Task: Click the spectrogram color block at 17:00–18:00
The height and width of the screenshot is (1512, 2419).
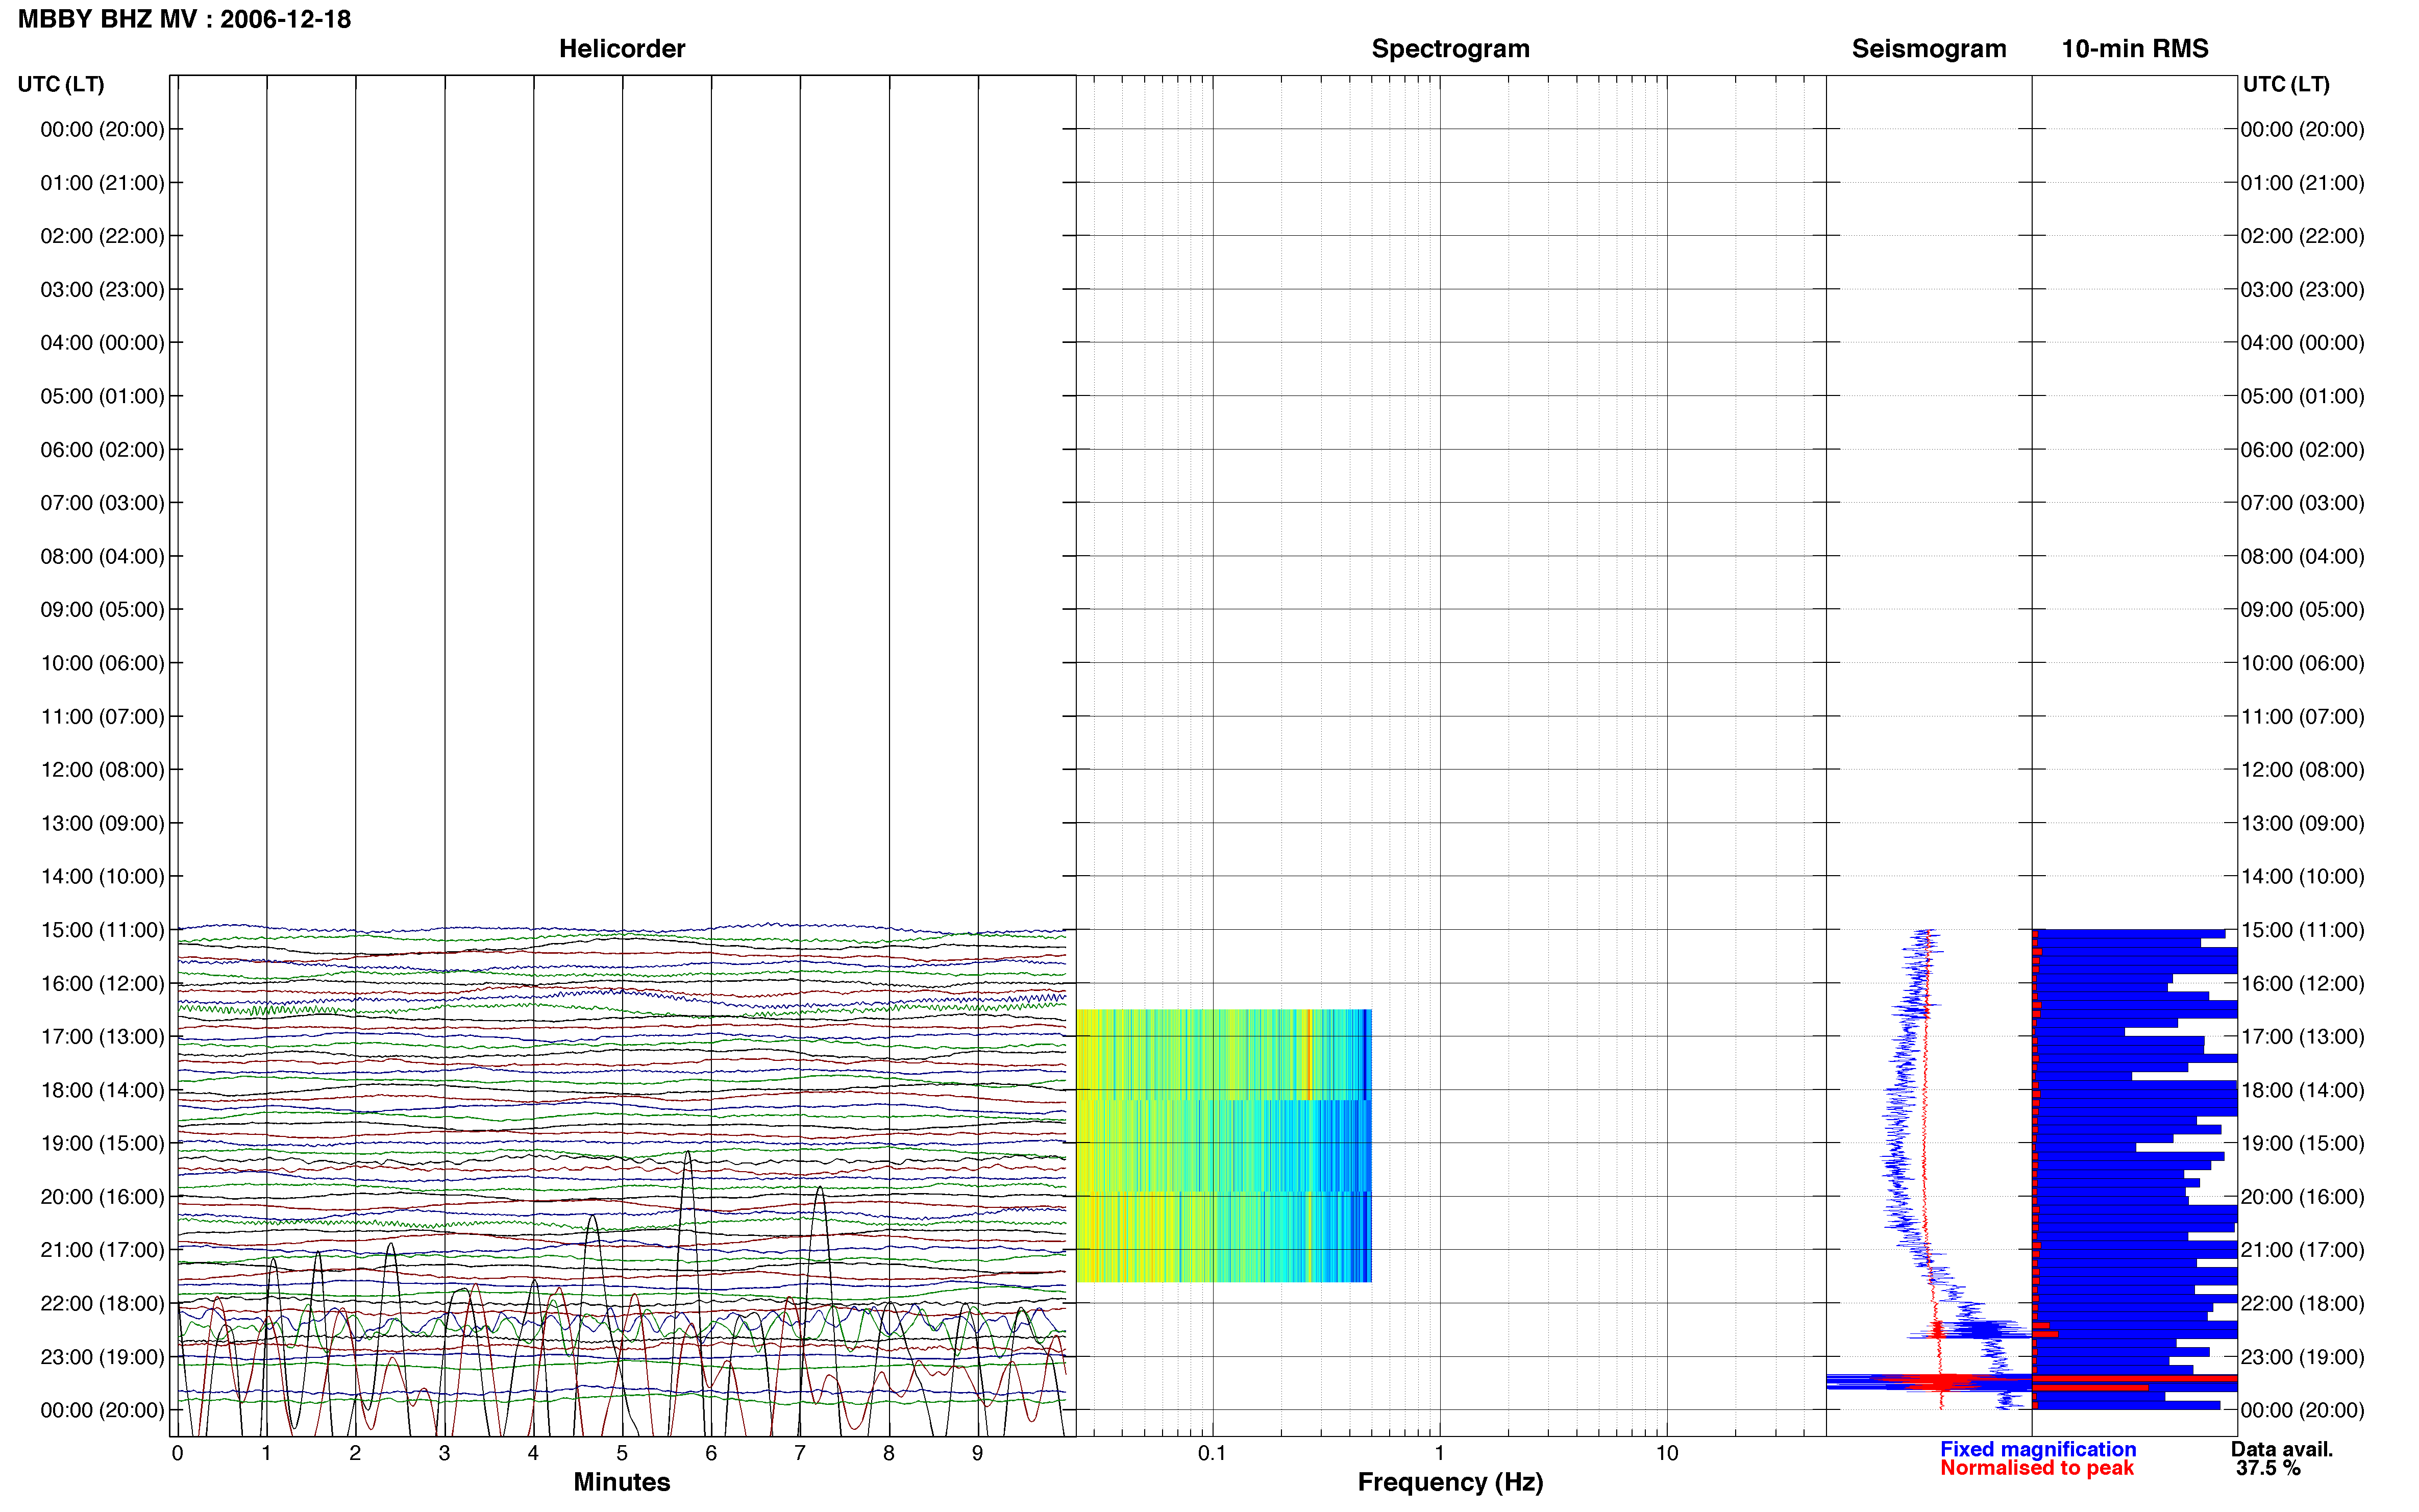Action: tap(1224, 1054)
